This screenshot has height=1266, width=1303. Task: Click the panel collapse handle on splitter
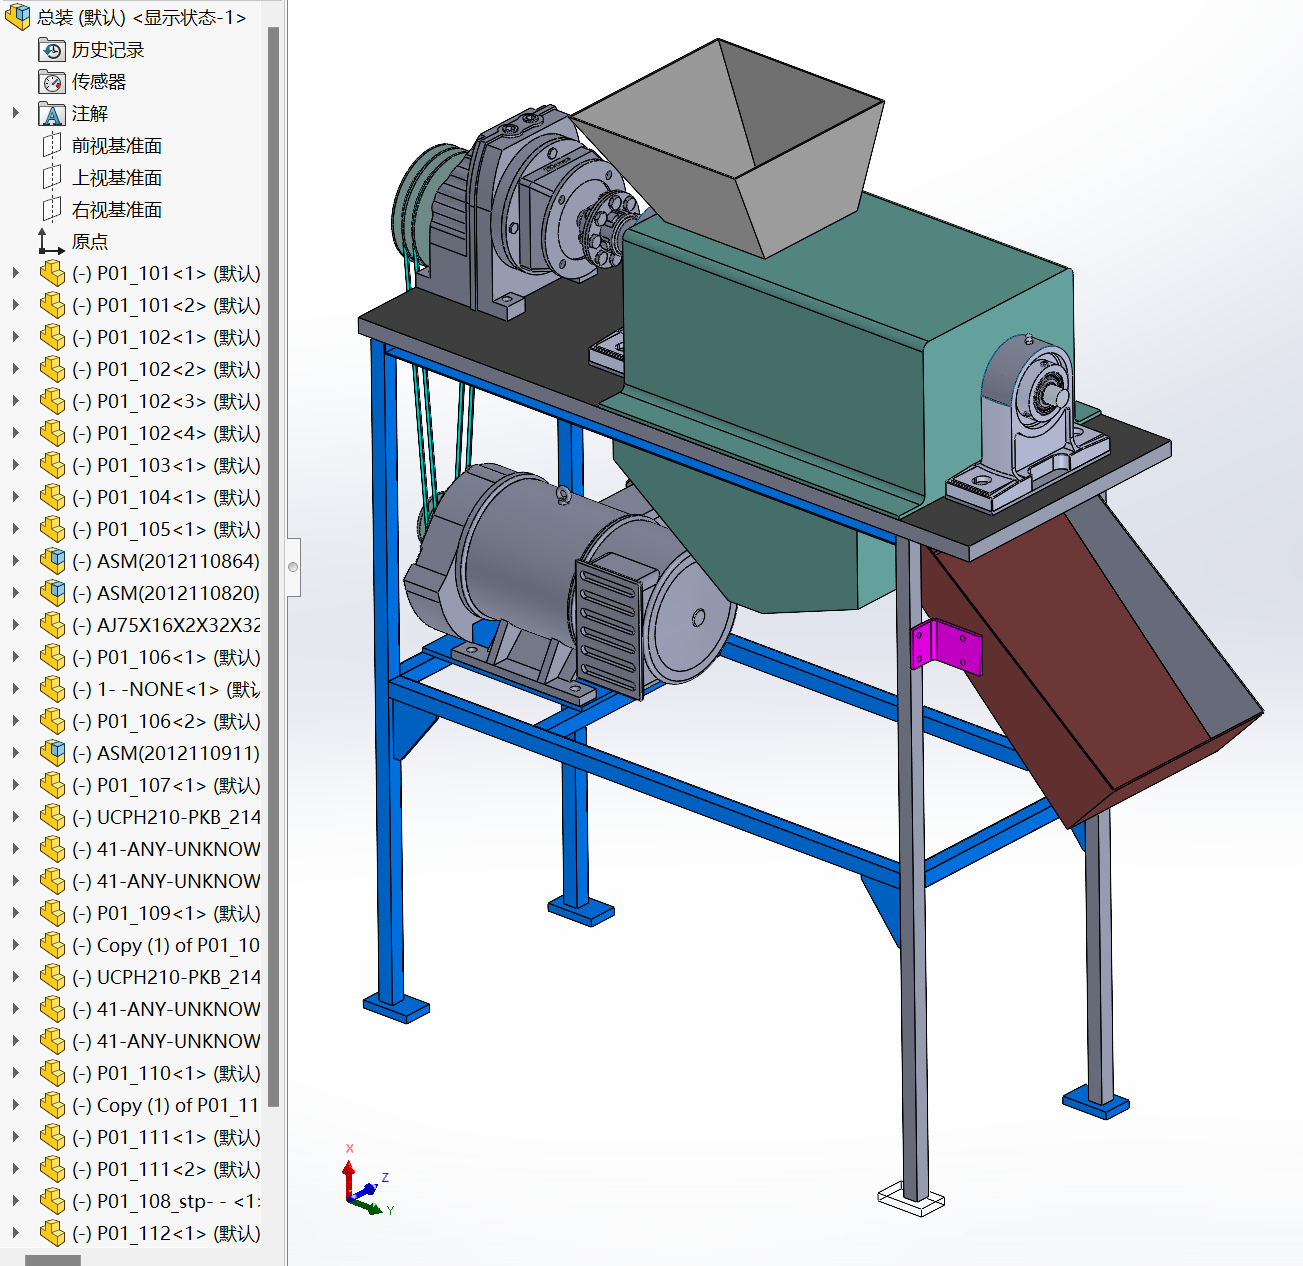click(293, 567)
